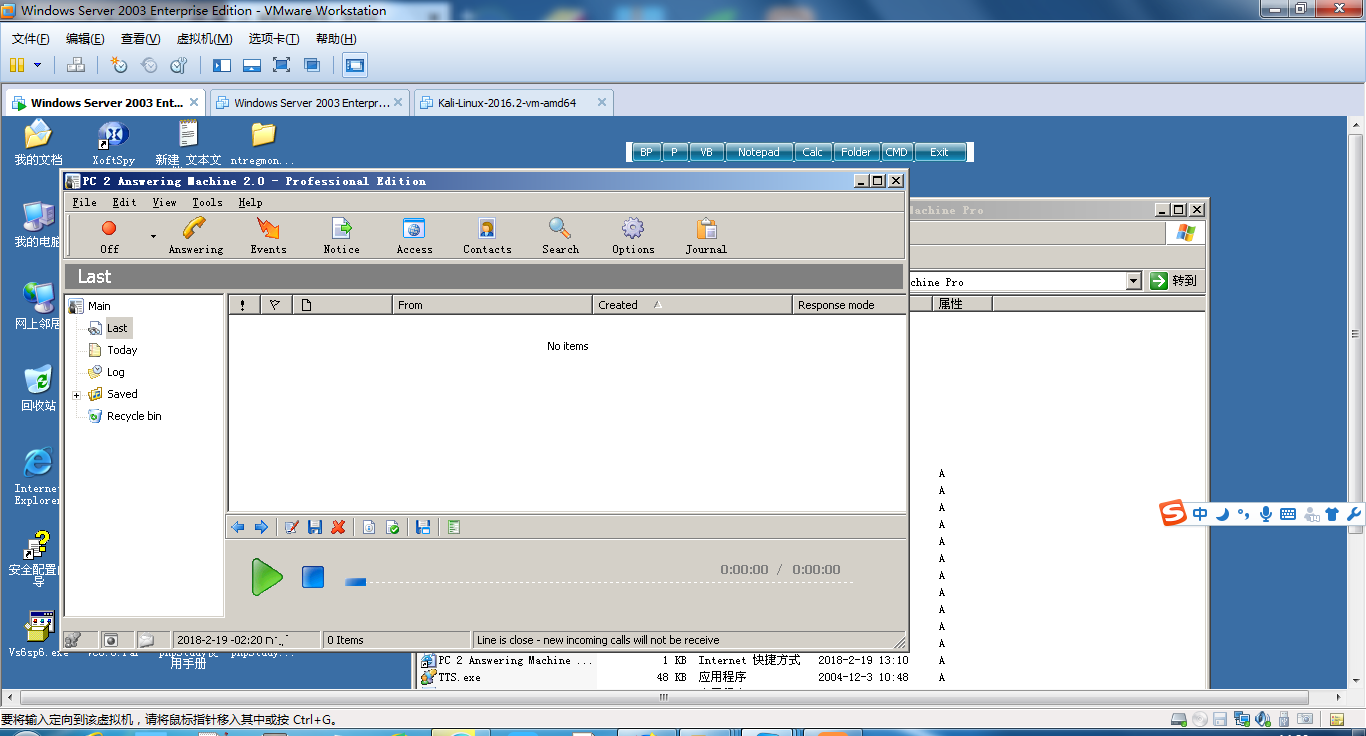Toggle VMware show sidebar library view
Viewport: 1366px width, 736px height.
222,65
